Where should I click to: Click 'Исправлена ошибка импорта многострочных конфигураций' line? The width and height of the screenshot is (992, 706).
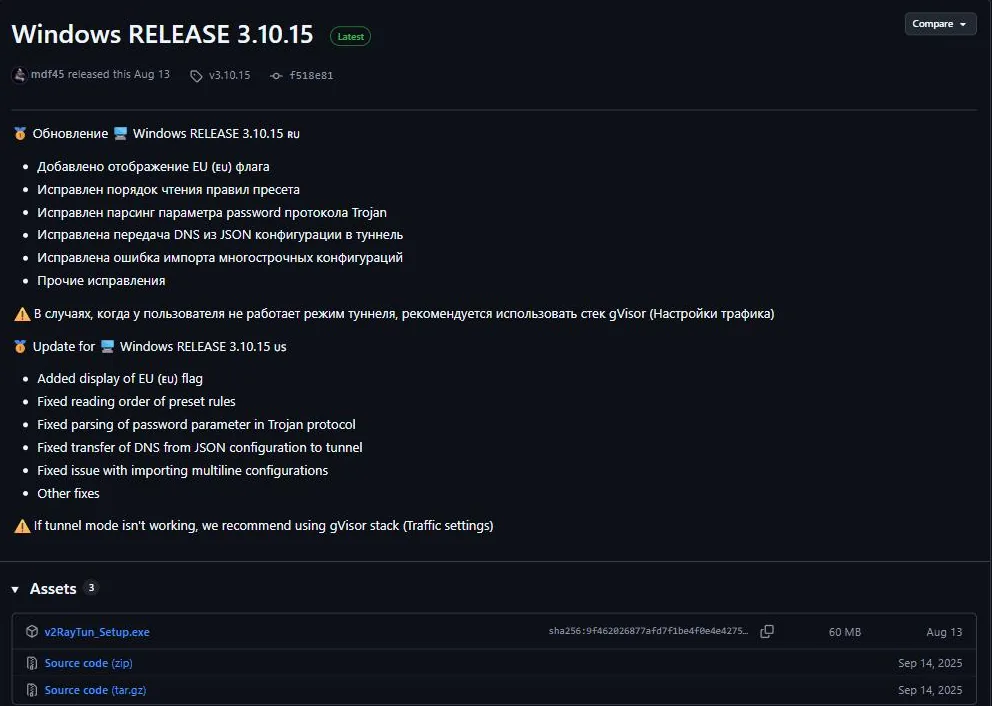(x=220, y=257)
